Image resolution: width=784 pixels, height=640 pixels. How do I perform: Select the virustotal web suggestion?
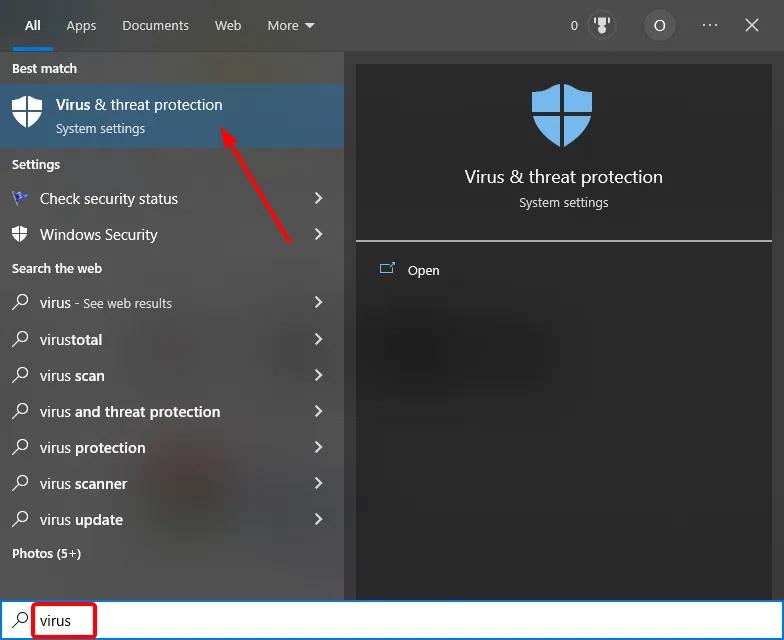tap(172, 340)
